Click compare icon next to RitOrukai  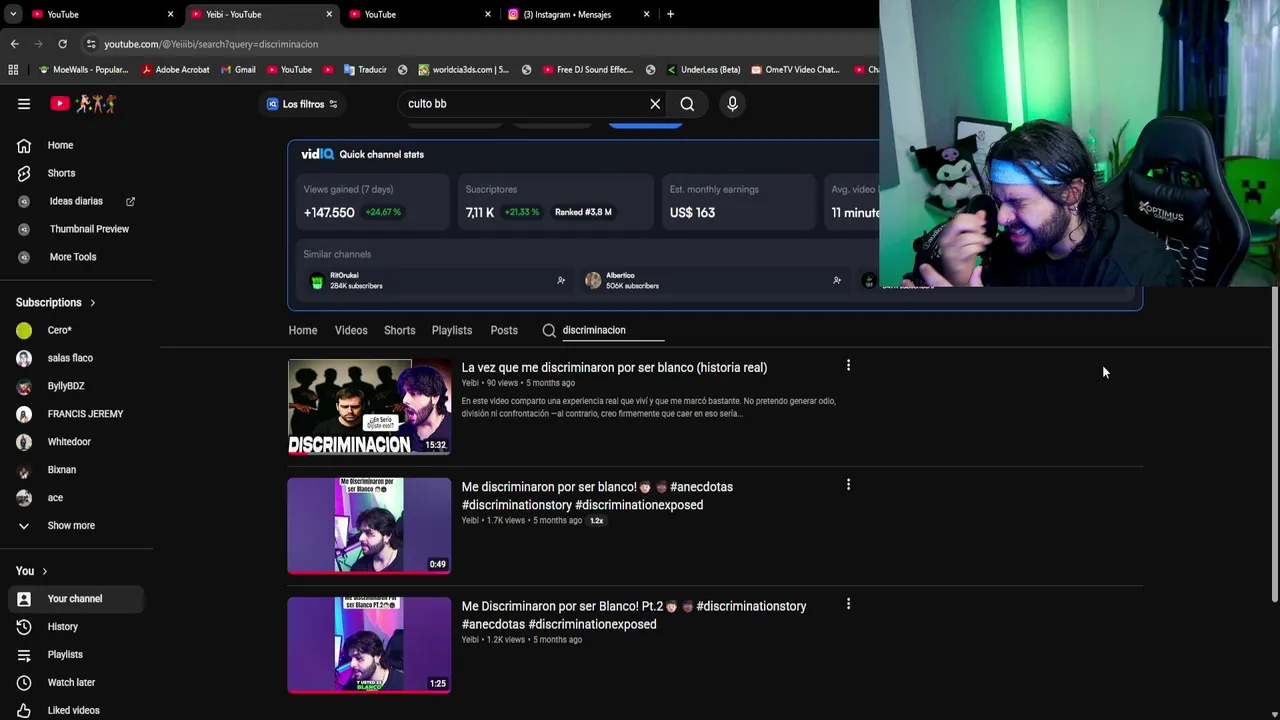561,281
